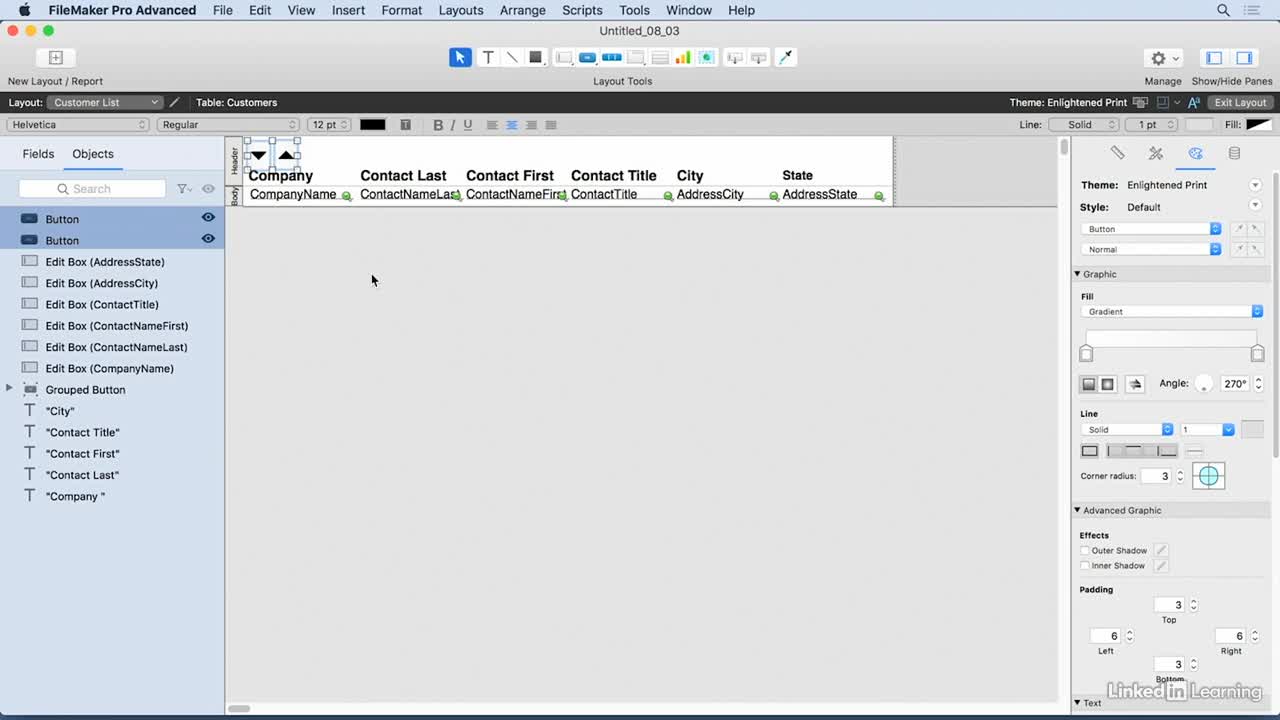
Task: Open the Format menu
Action: click(401, 10)
